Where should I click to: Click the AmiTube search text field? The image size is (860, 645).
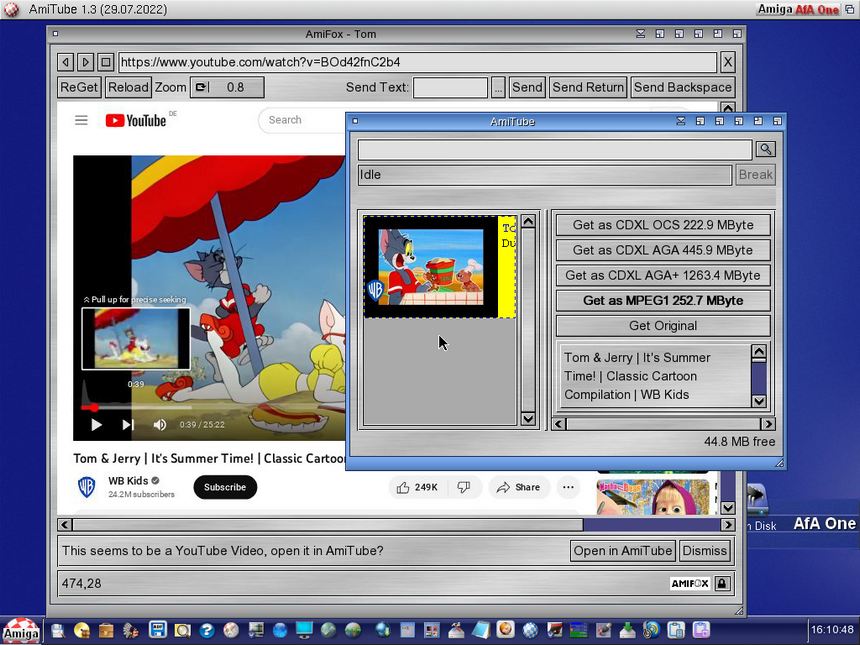click(555, 149)
